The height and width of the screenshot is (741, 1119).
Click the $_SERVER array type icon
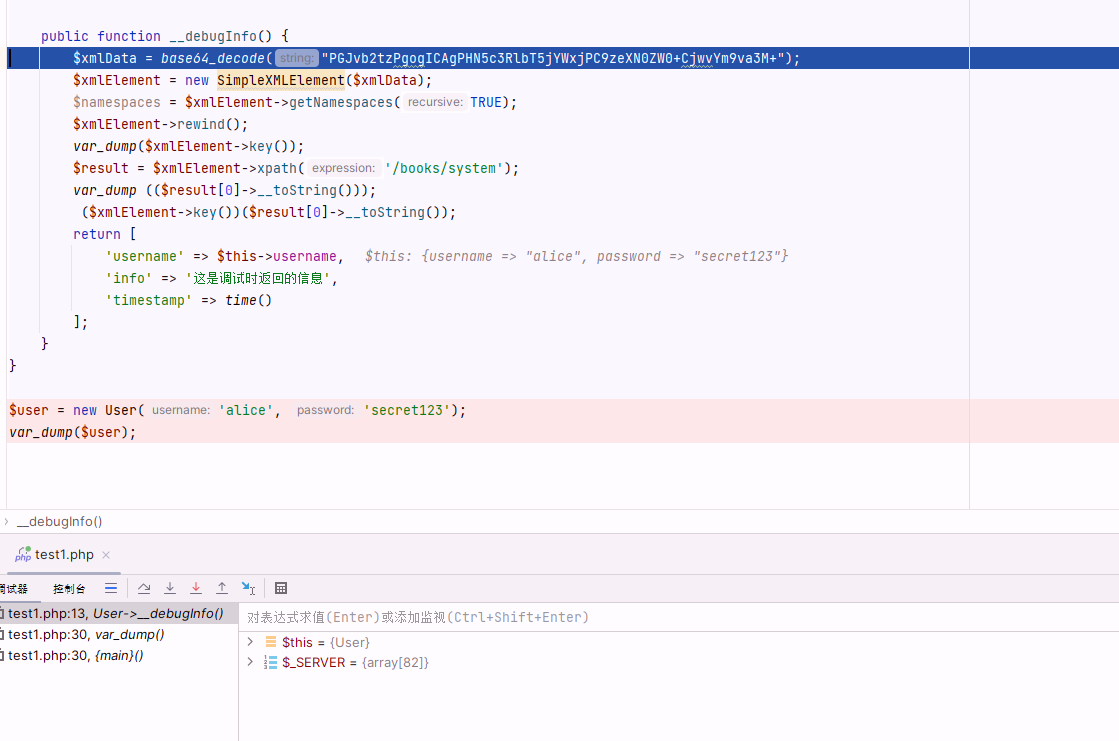[x=270, y=662]
